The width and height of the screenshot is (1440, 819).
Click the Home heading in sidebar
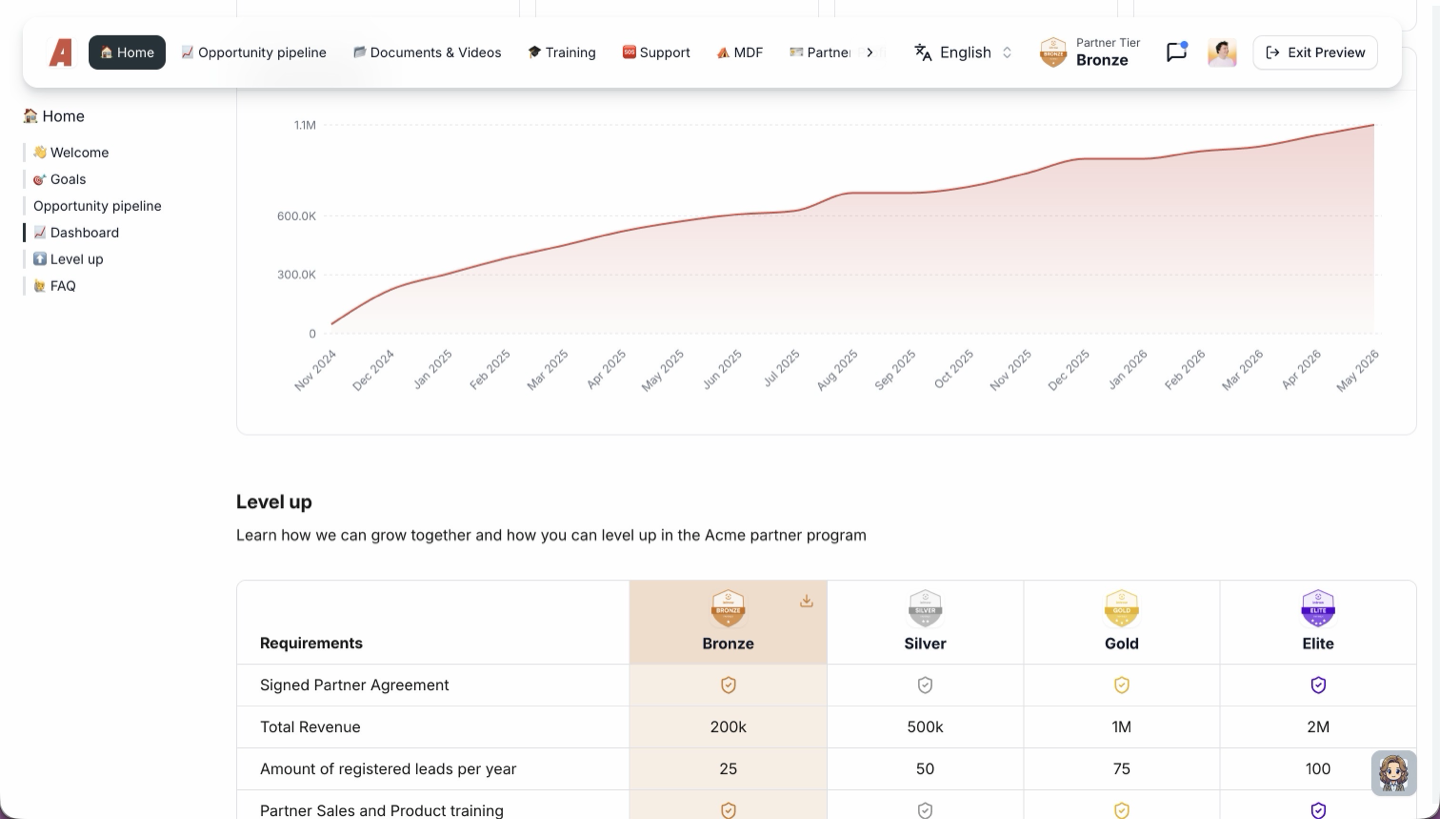(x=54, y=116)
